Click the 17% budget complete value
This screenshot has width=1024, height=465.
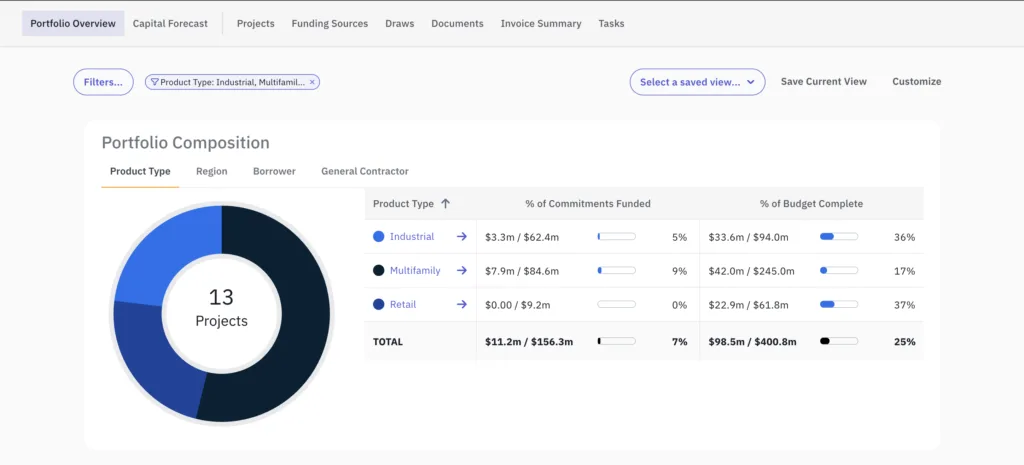pyautogui.click(x=904, y=271)
